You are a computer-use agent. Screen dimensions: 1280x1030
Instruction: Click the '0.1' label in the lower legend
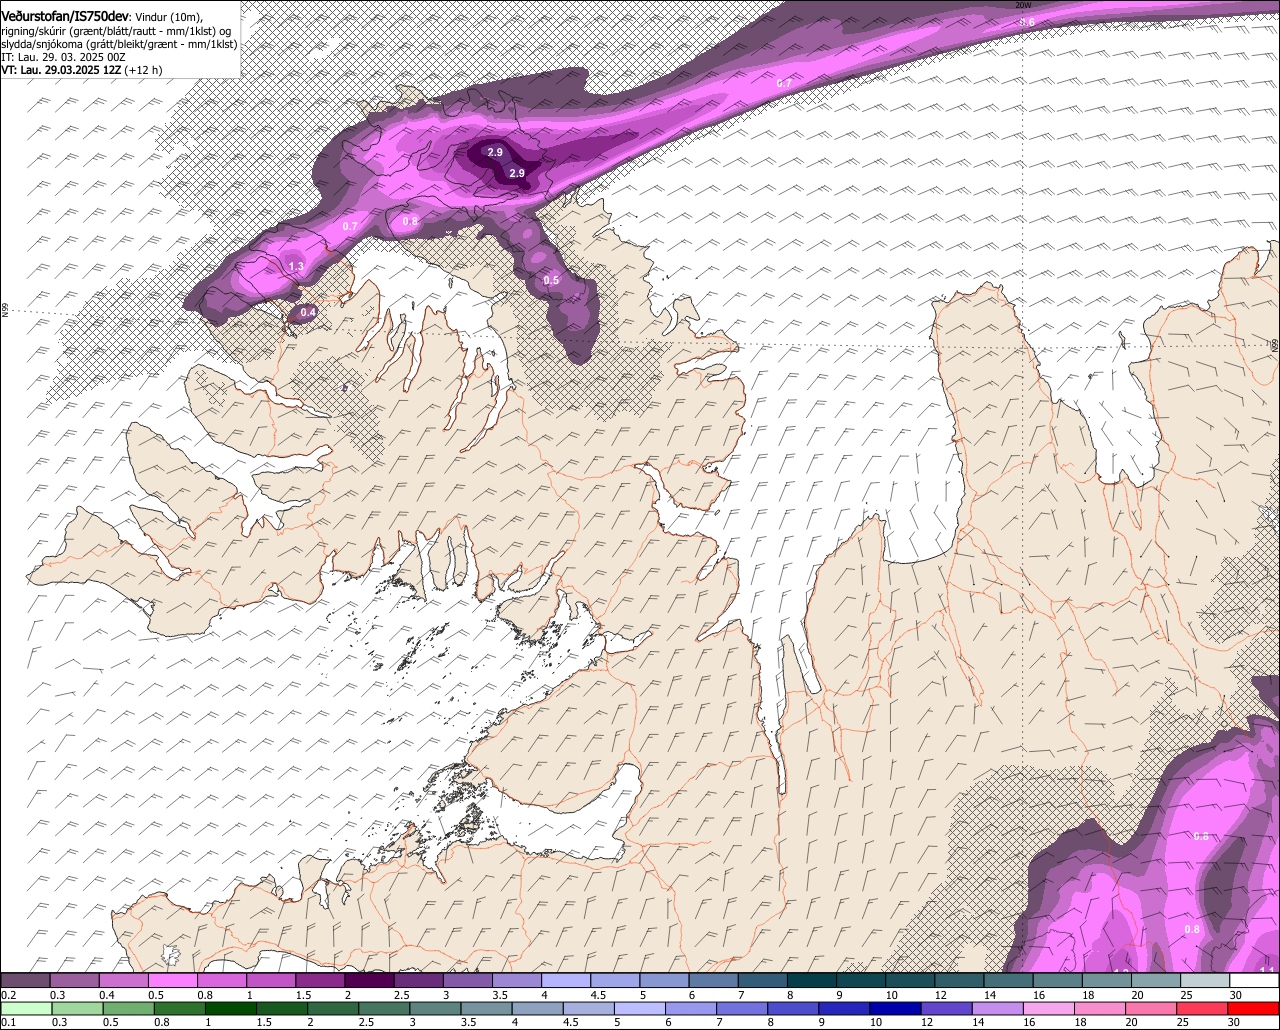pyautogui.click(x=8, y=1023)
